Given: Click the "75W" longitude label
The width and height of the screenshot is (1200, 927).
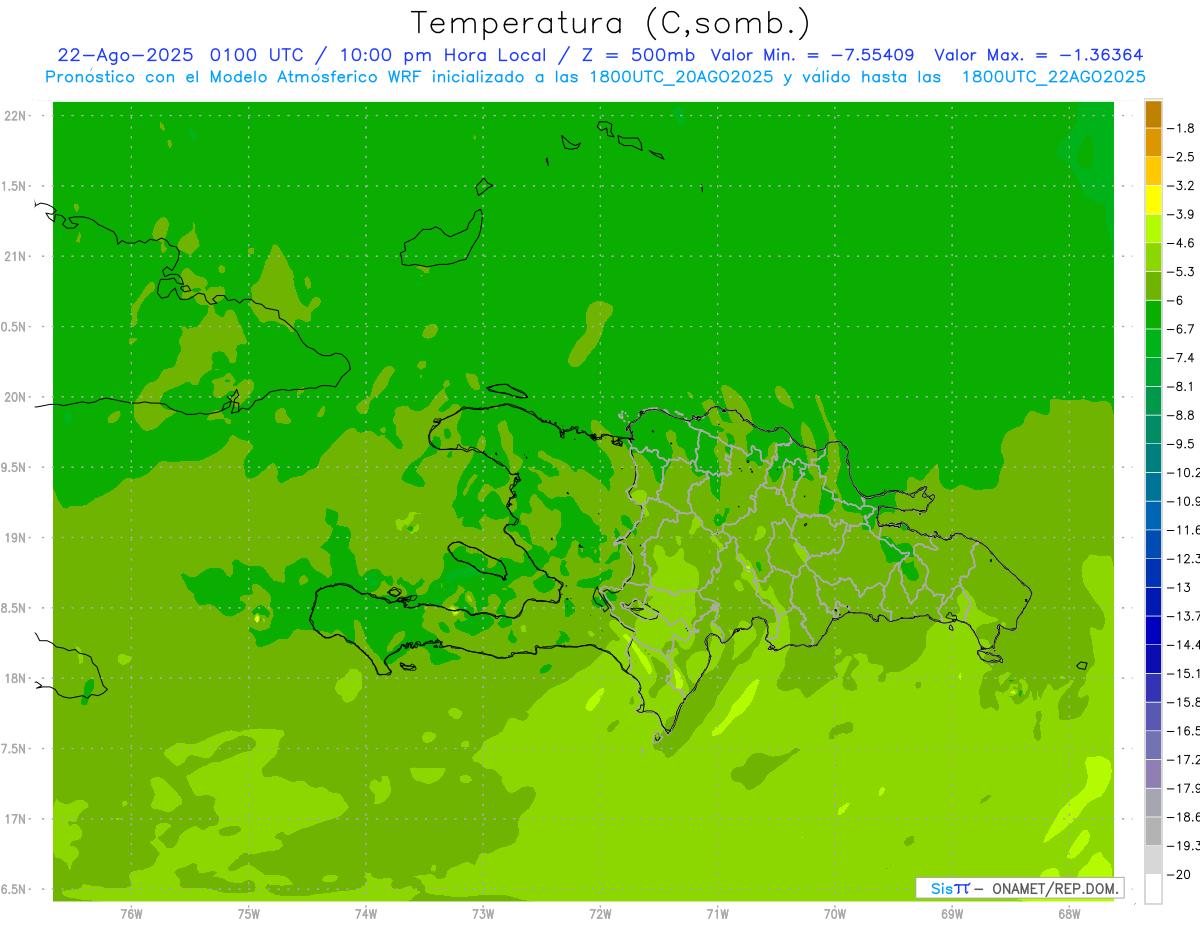Looking at the screenshot, I should [x=249, y=913].
